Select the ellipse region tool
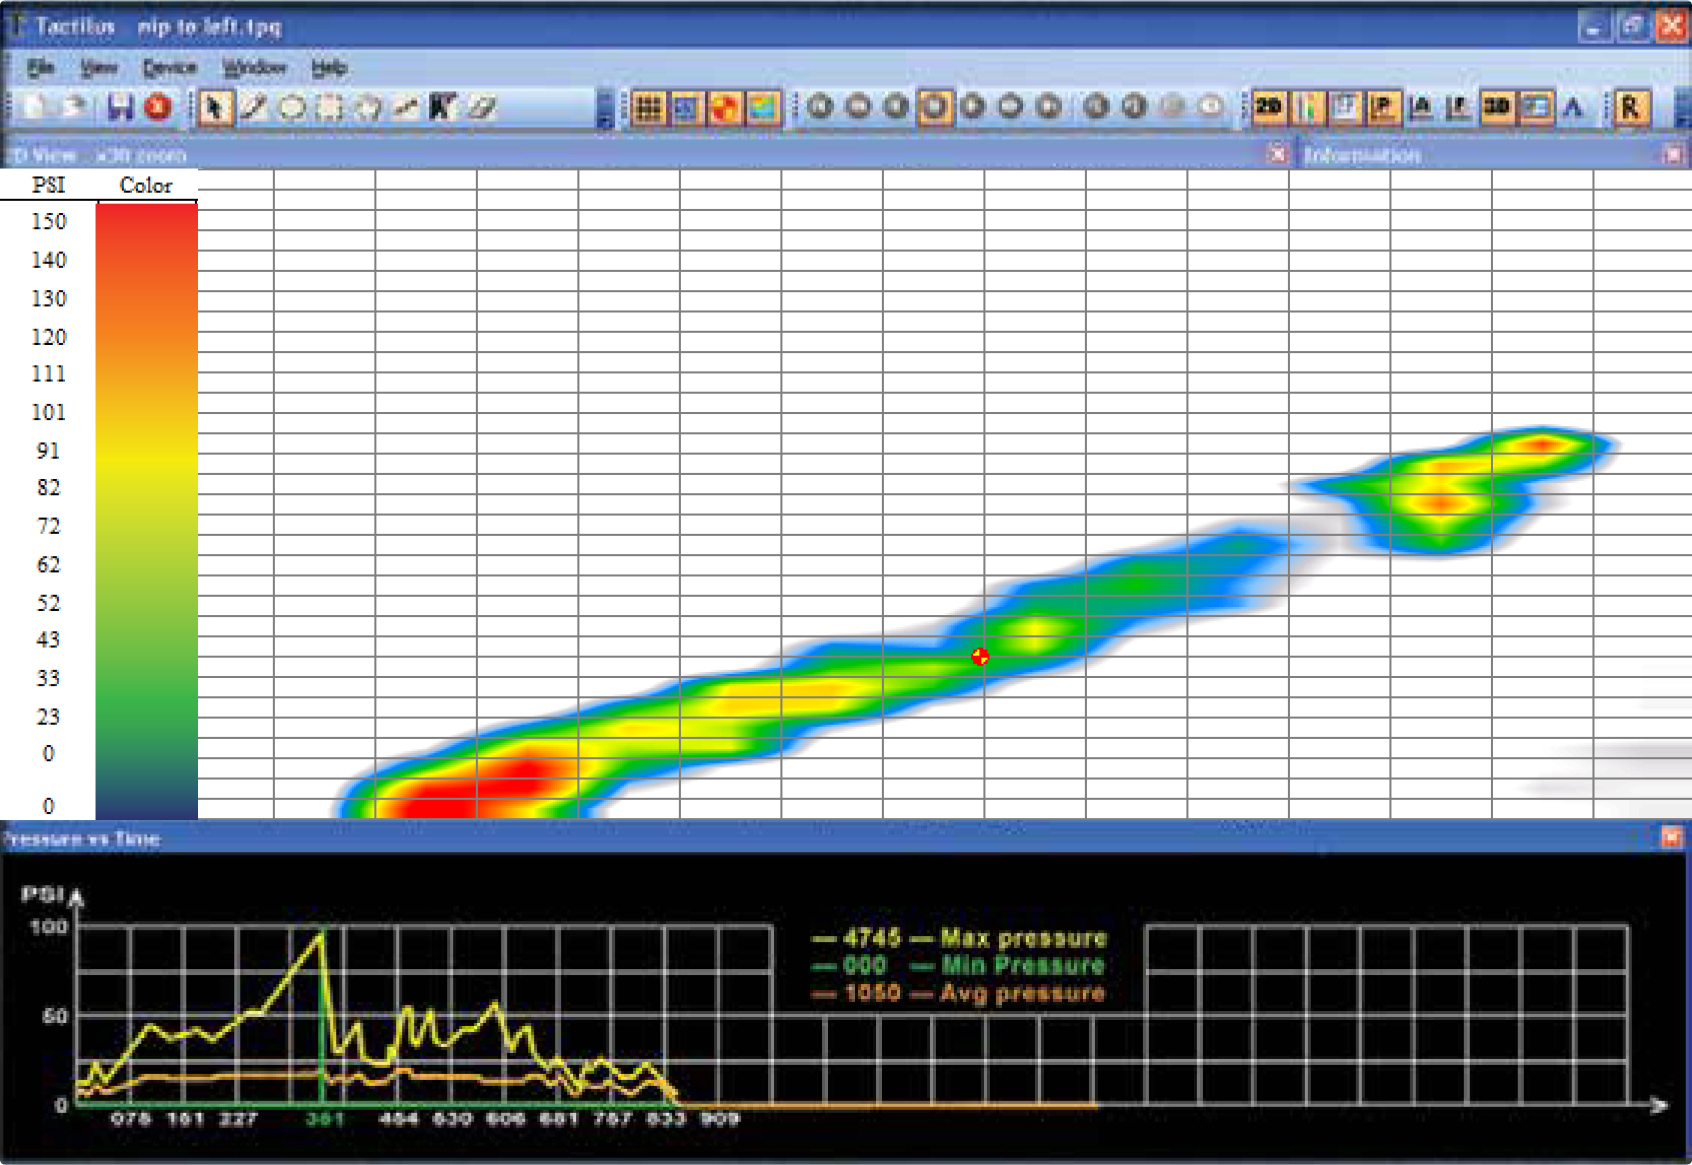The height and width of the screenshot is (1165, 1692). pyautogui.click(x=291, y=107)
